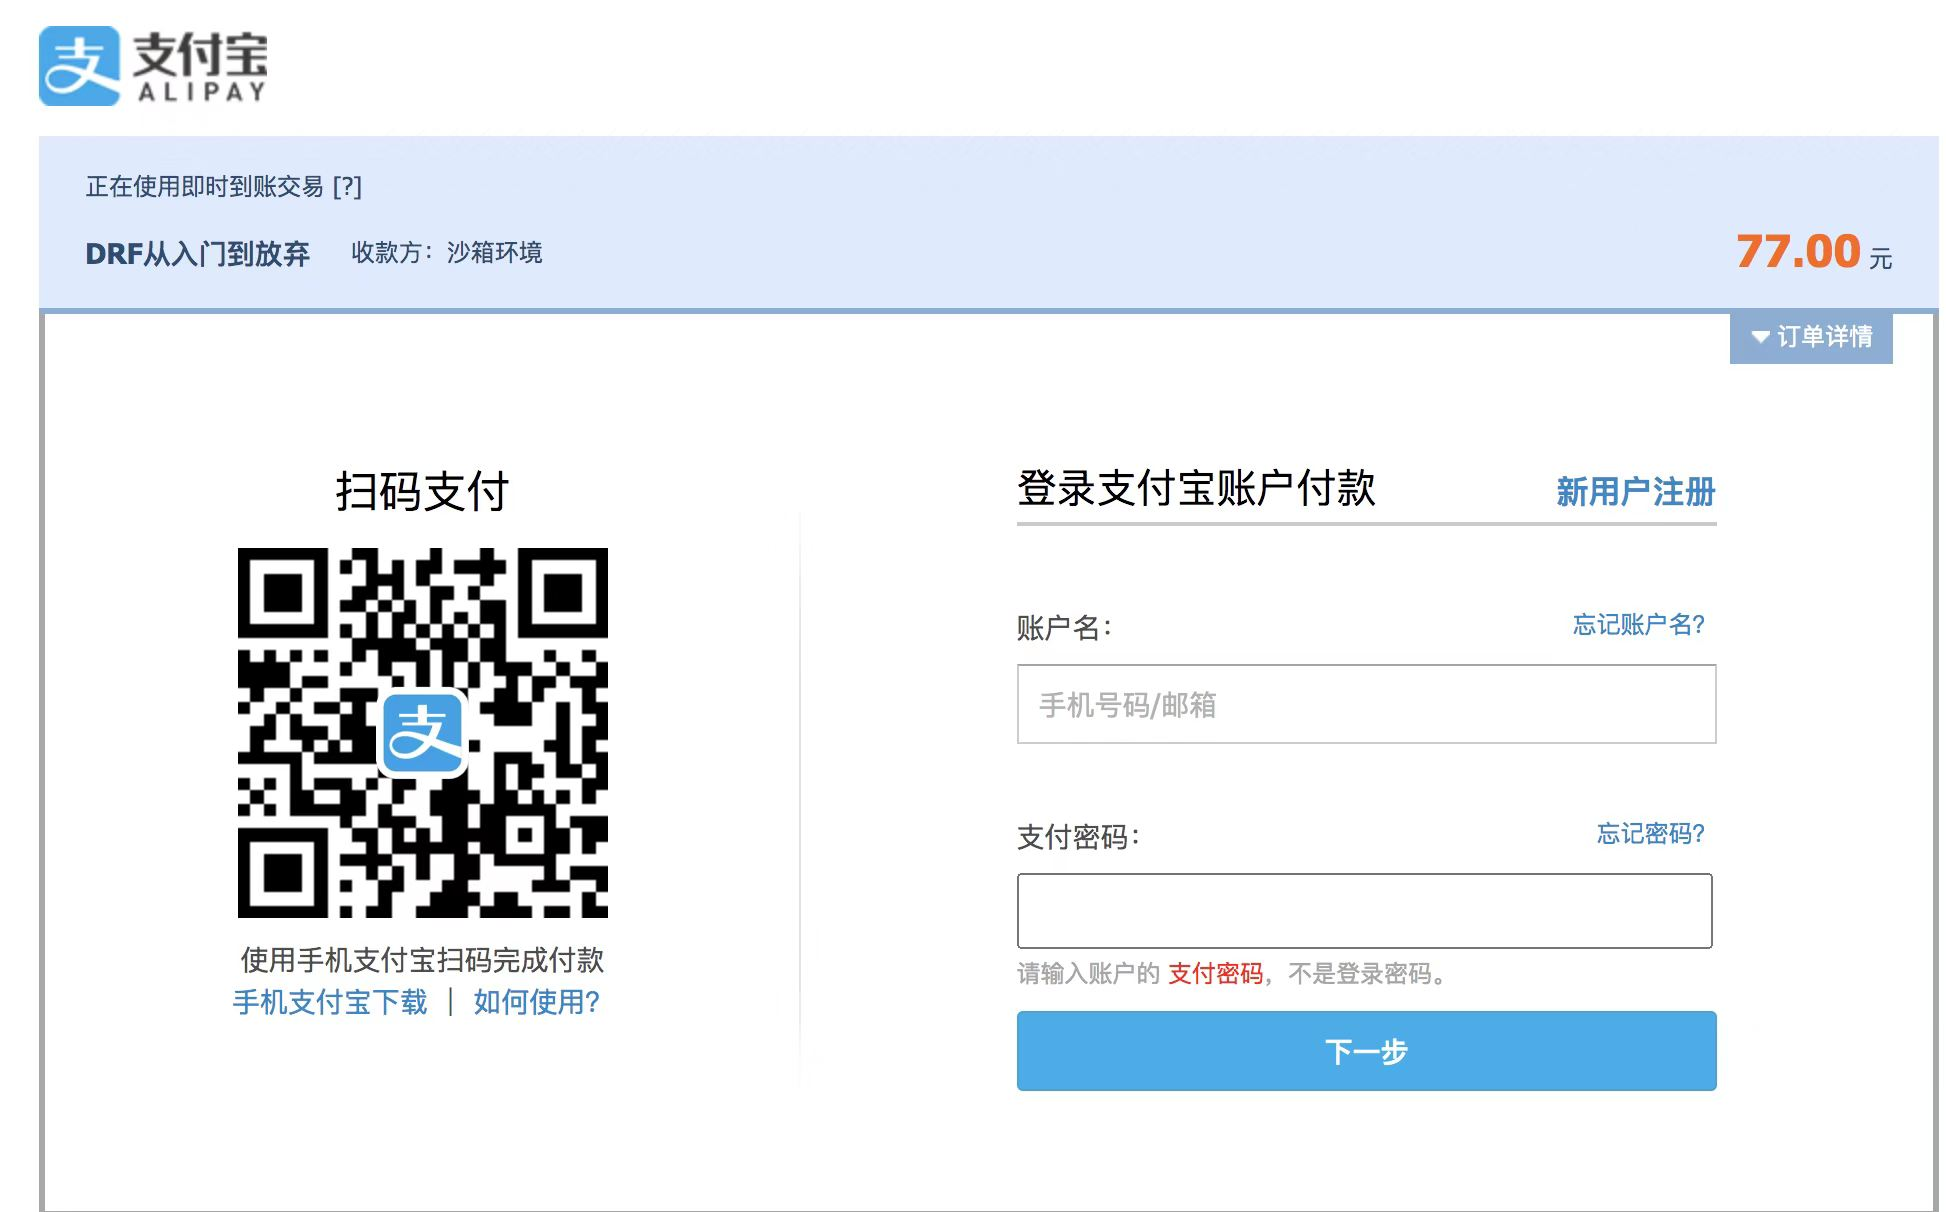This screenshot has height=1212, width=1946.
Task: Click the 收款方:沙箱环境 text
Action: (x=446, y=253)
